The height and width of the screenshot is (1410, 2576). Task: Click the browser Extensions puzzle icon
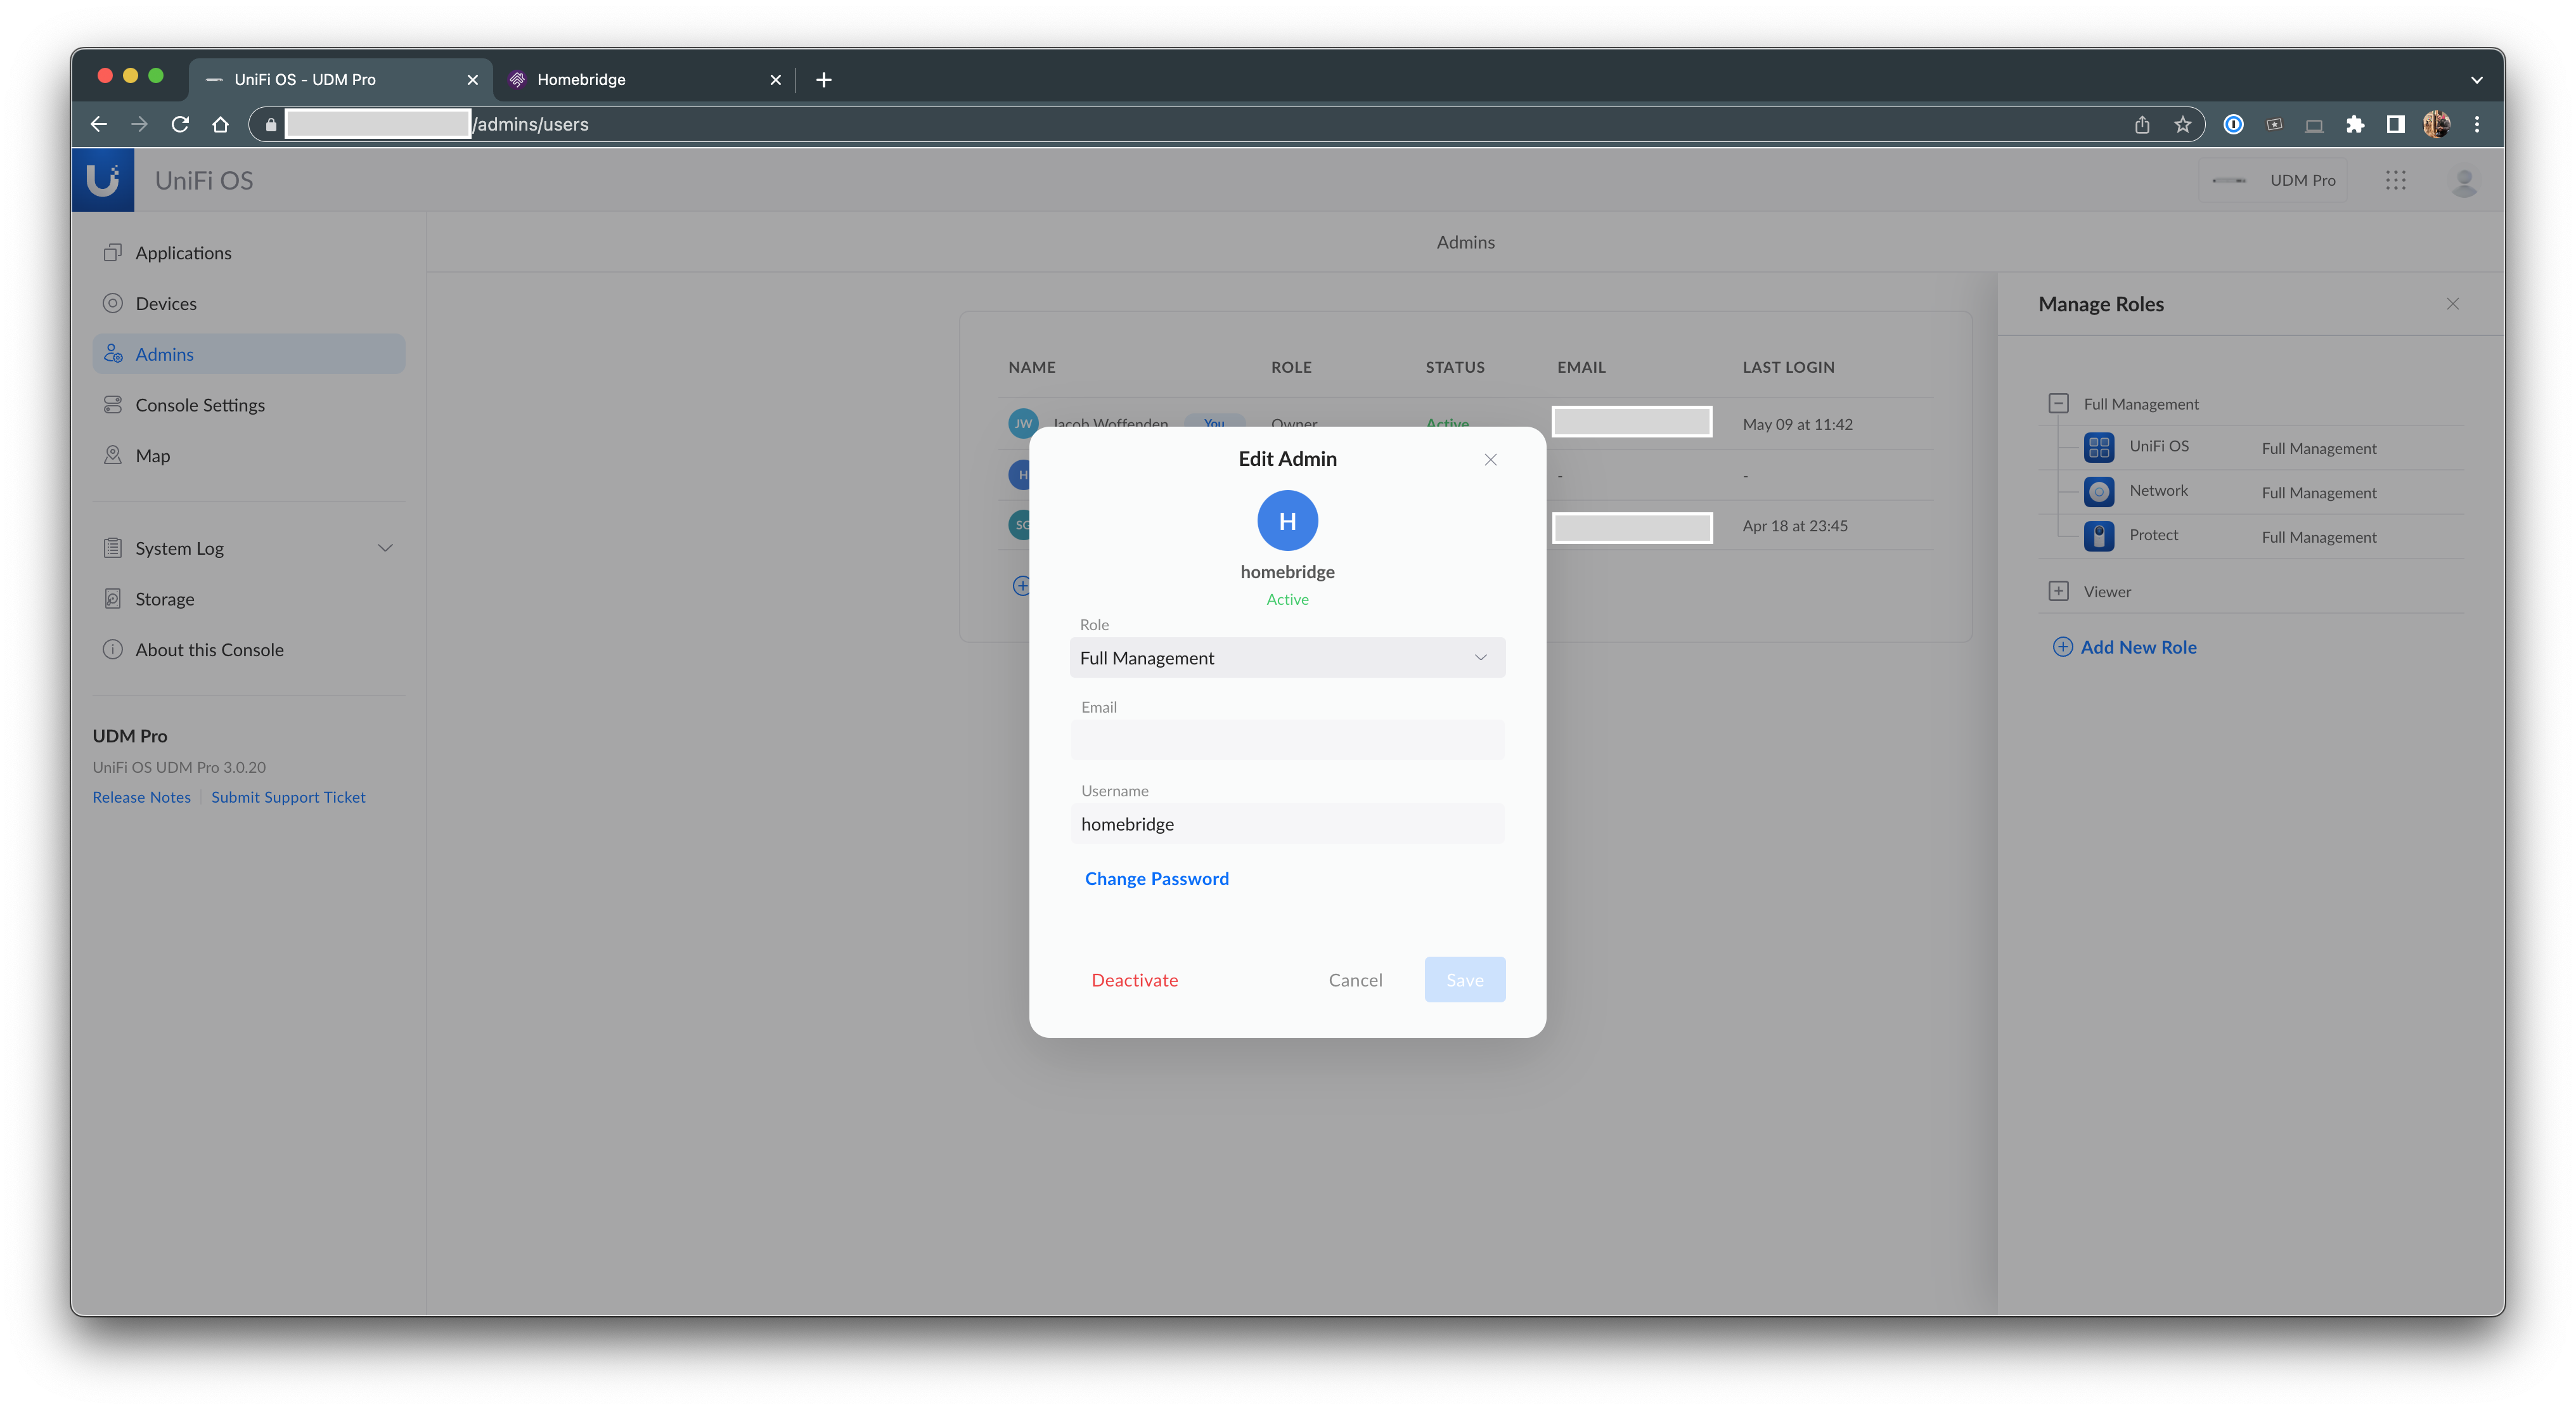(2355, 124)
